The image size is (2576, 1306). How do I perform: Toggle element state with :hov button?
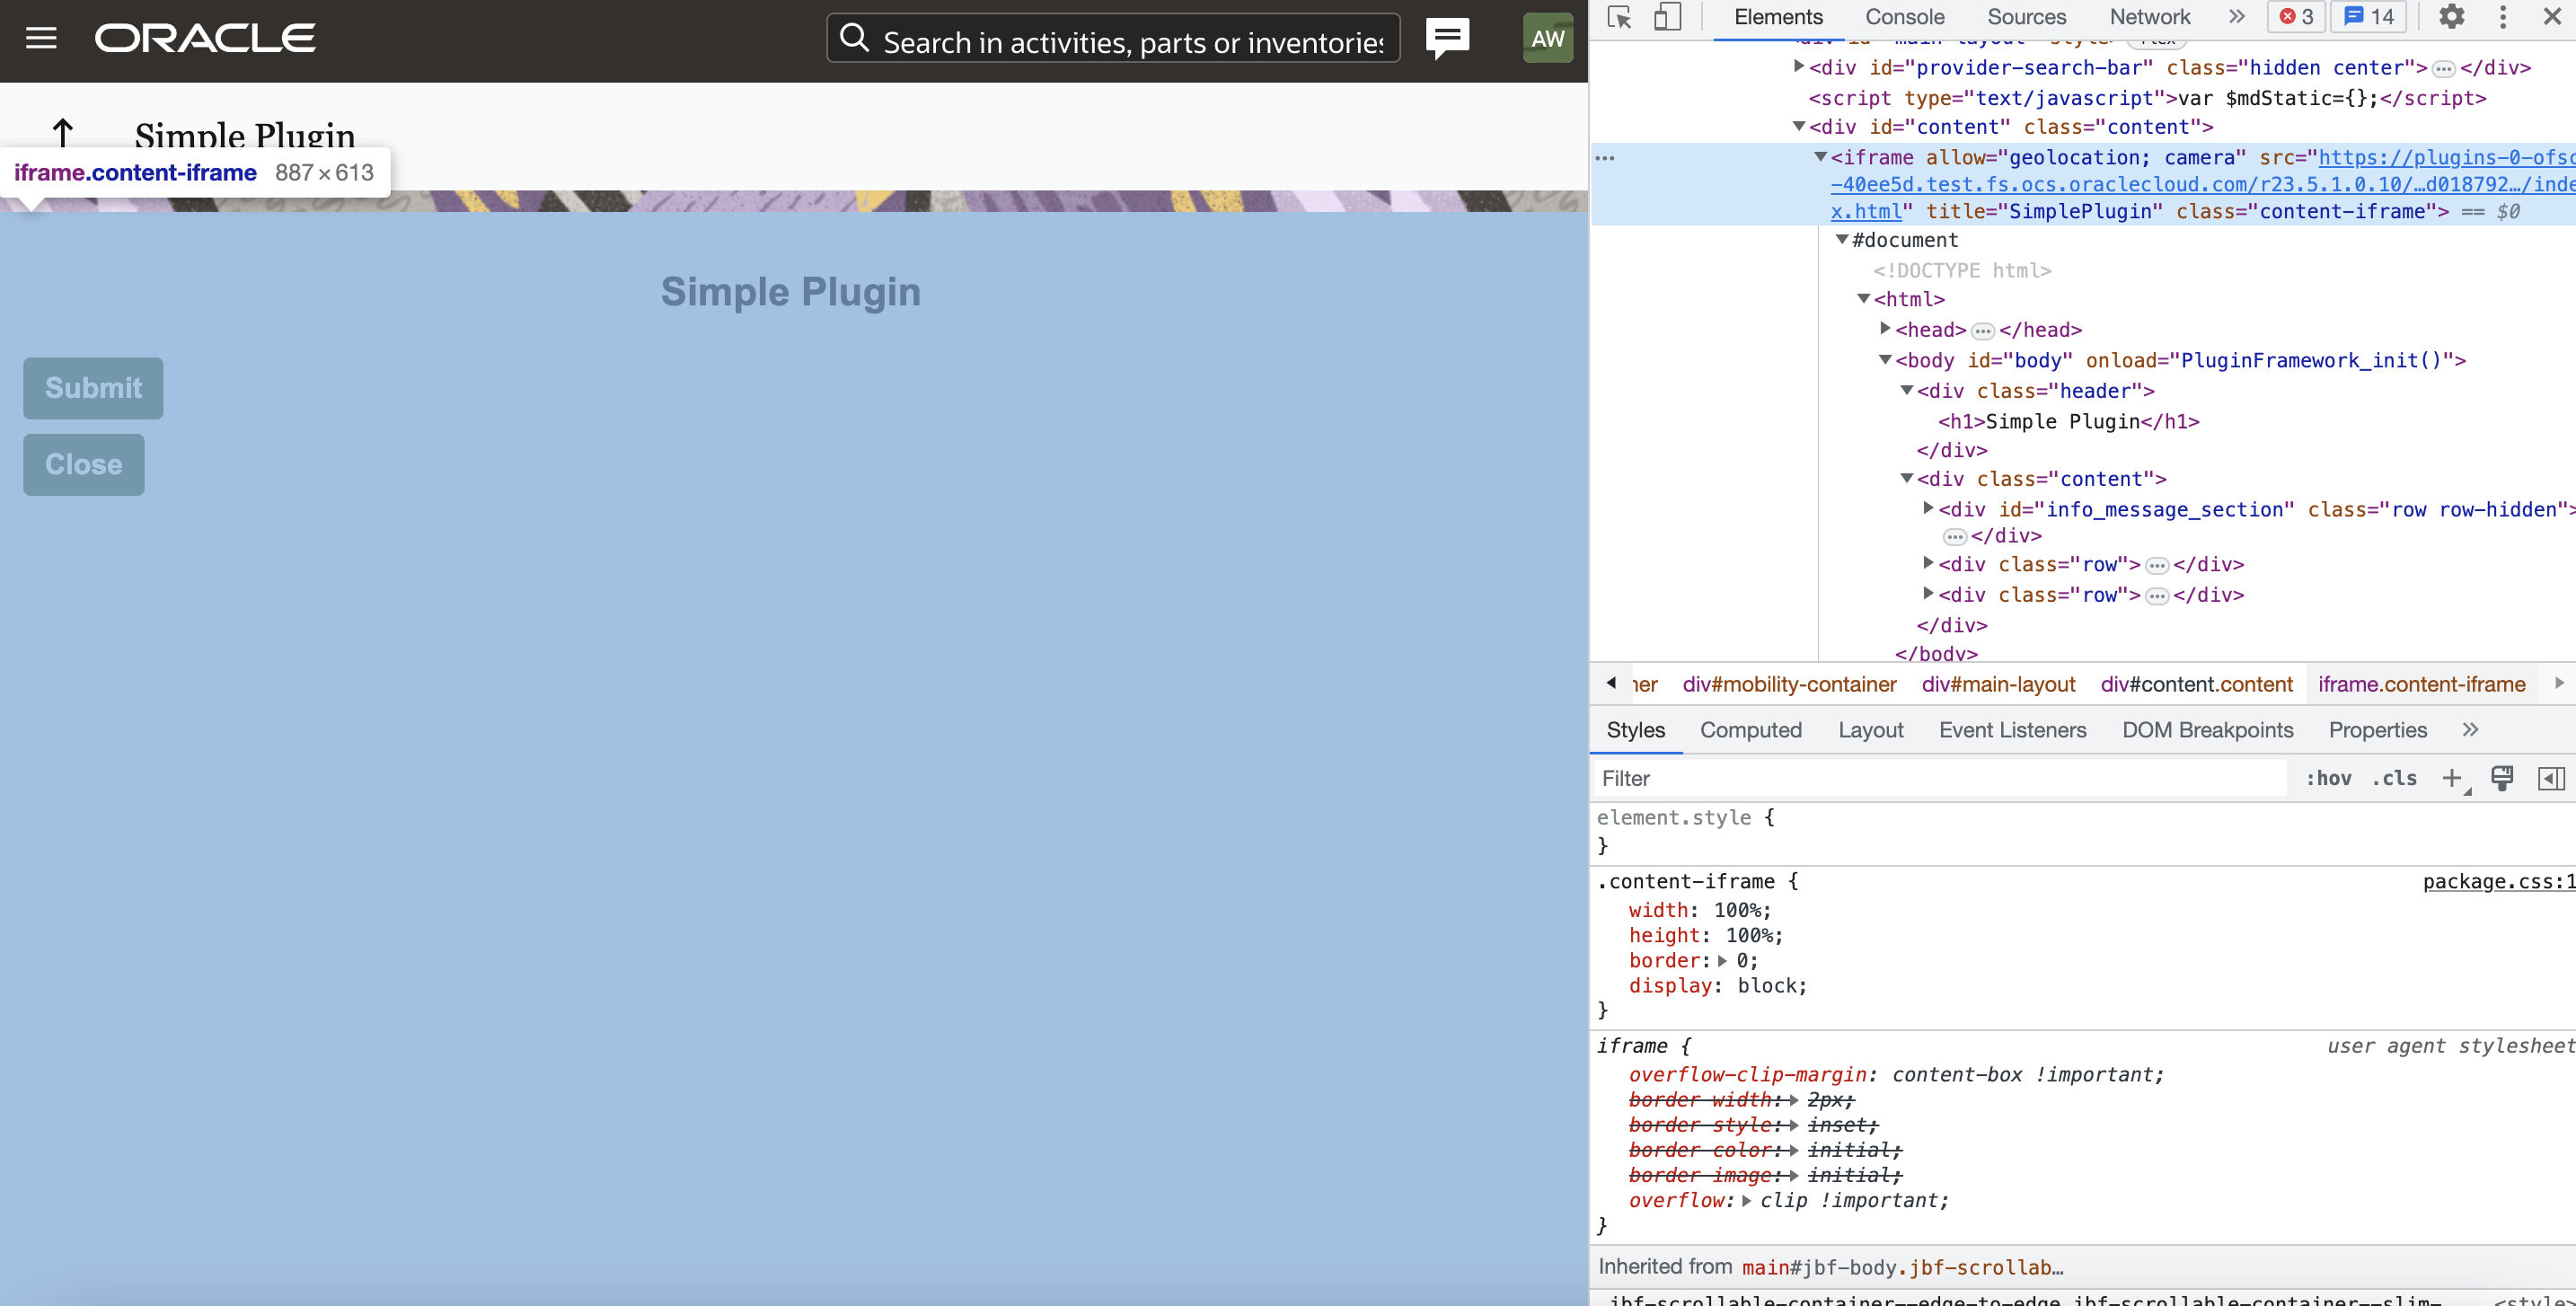point(2327,778)
